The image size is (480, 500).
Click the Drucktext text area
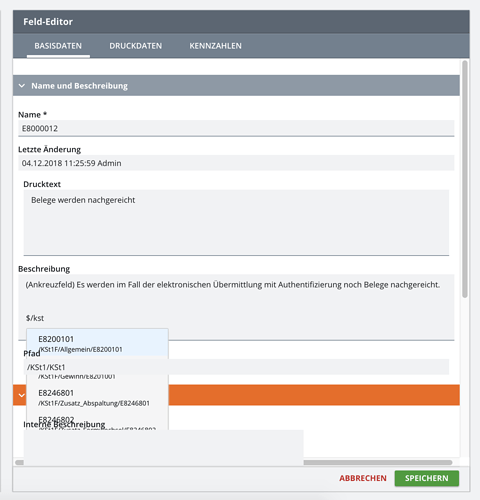pyautogui.click(x=236, y=222)
